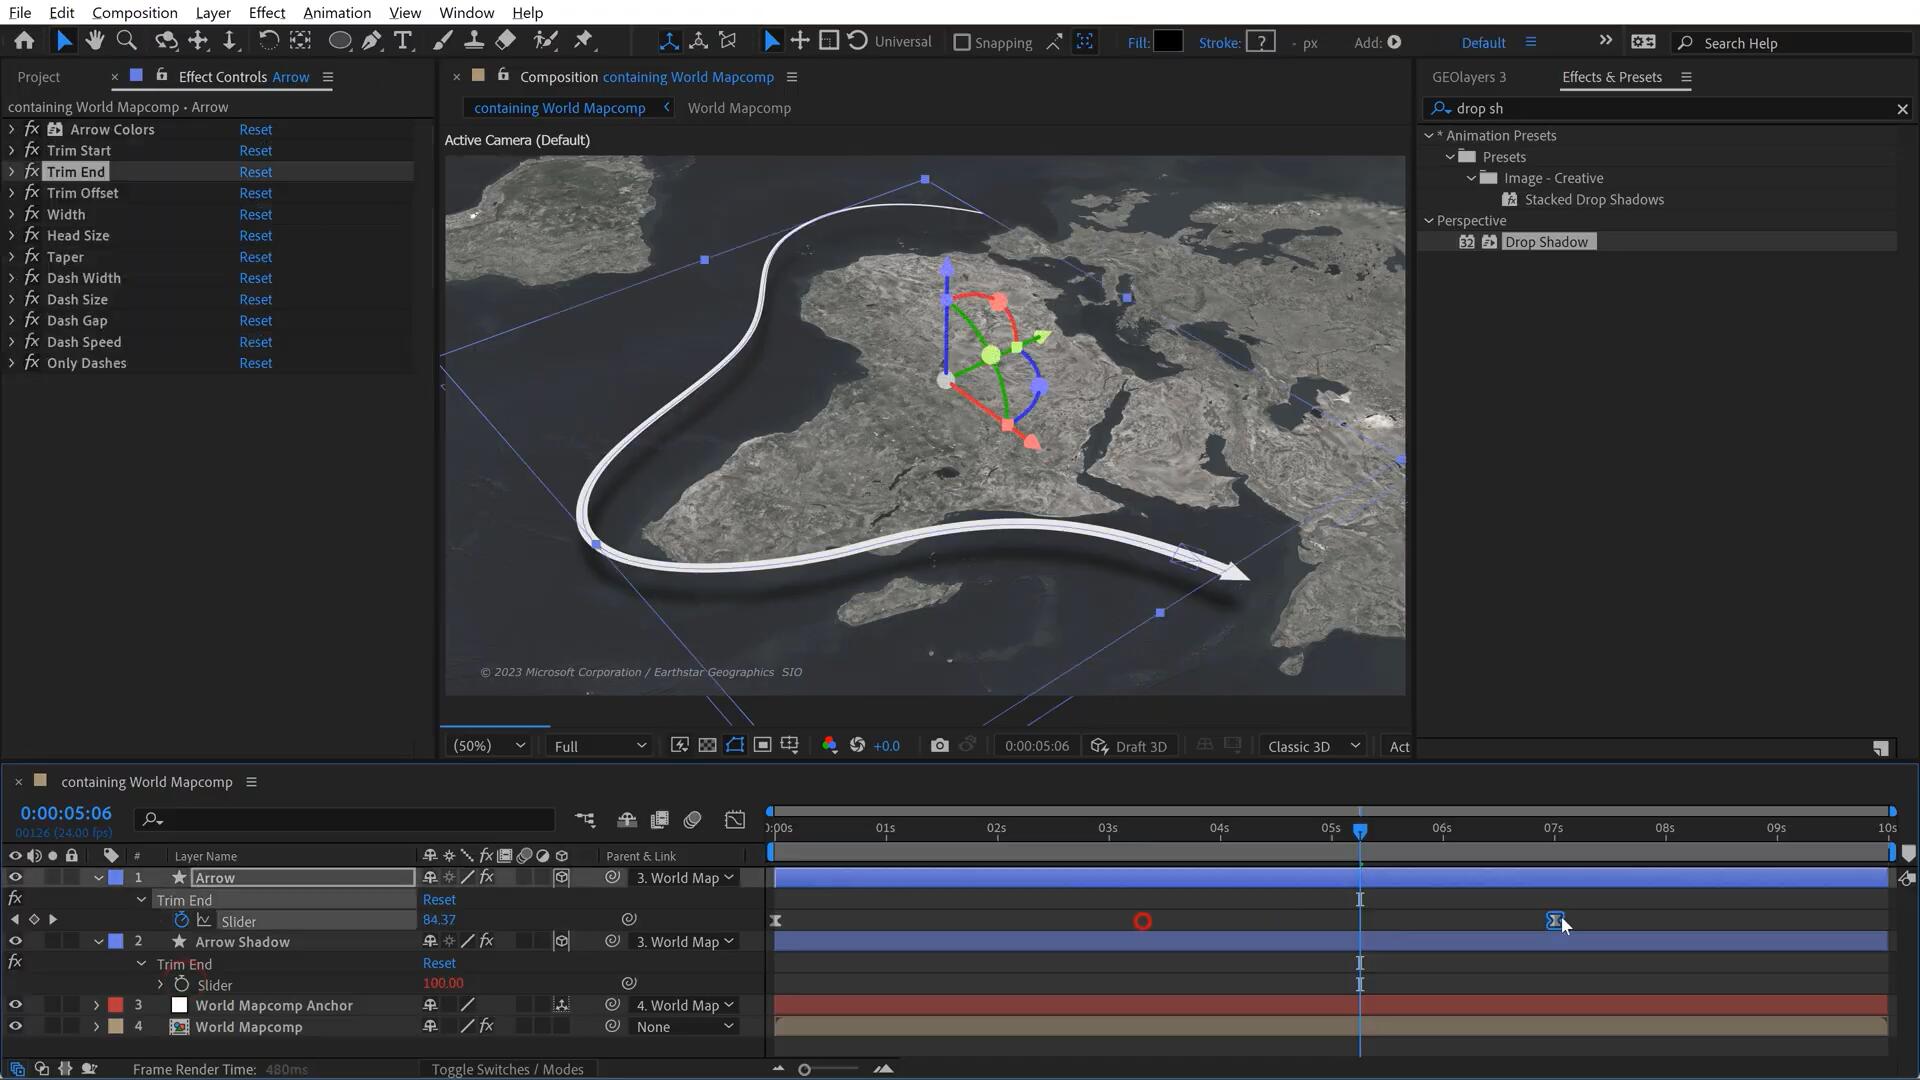
Task: Select the Zoom tool in toolbar
Action: pos(126,41)
